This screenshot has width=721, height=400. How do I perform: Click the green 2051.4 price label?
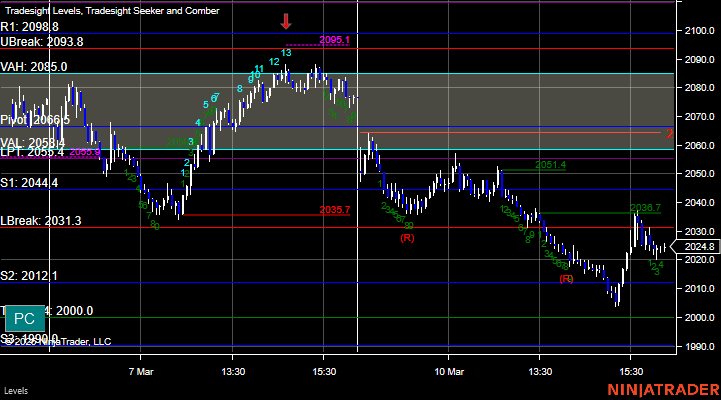click(x=550, y=165)
